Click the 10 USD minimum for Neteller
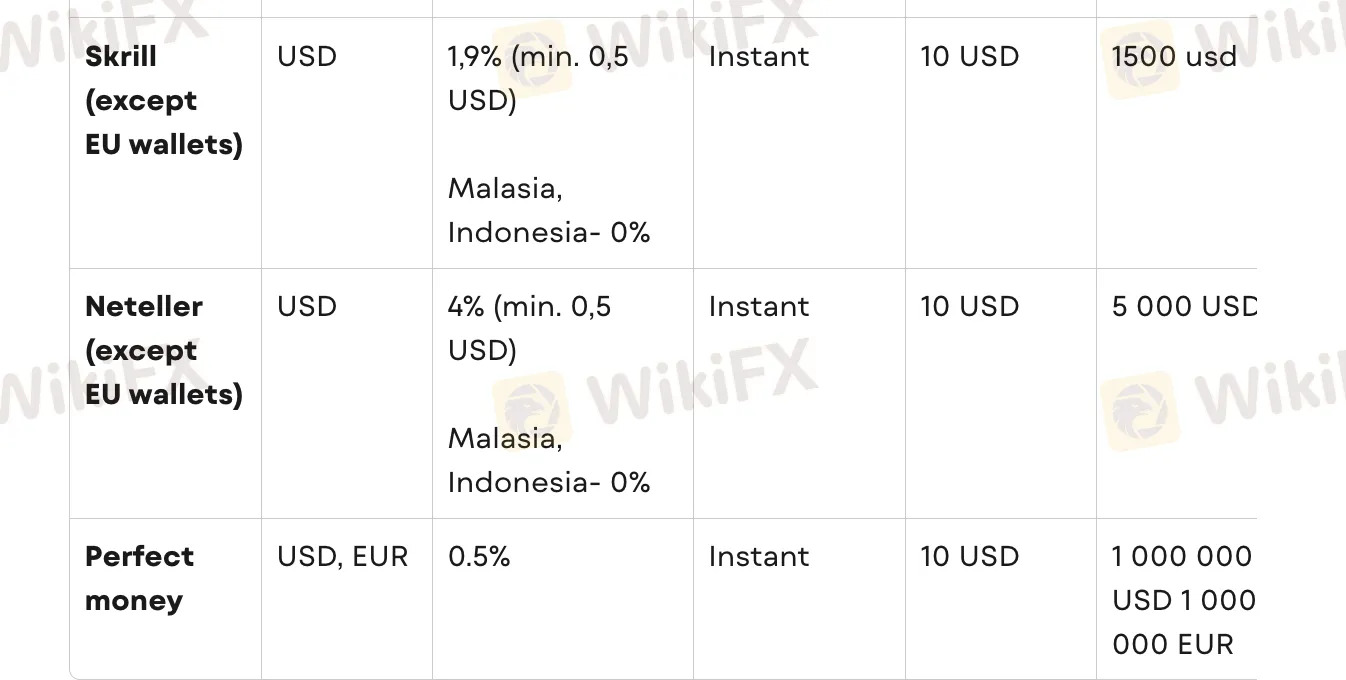The height and width of the screenshot is (680, 1346). (x=970, y=307)
